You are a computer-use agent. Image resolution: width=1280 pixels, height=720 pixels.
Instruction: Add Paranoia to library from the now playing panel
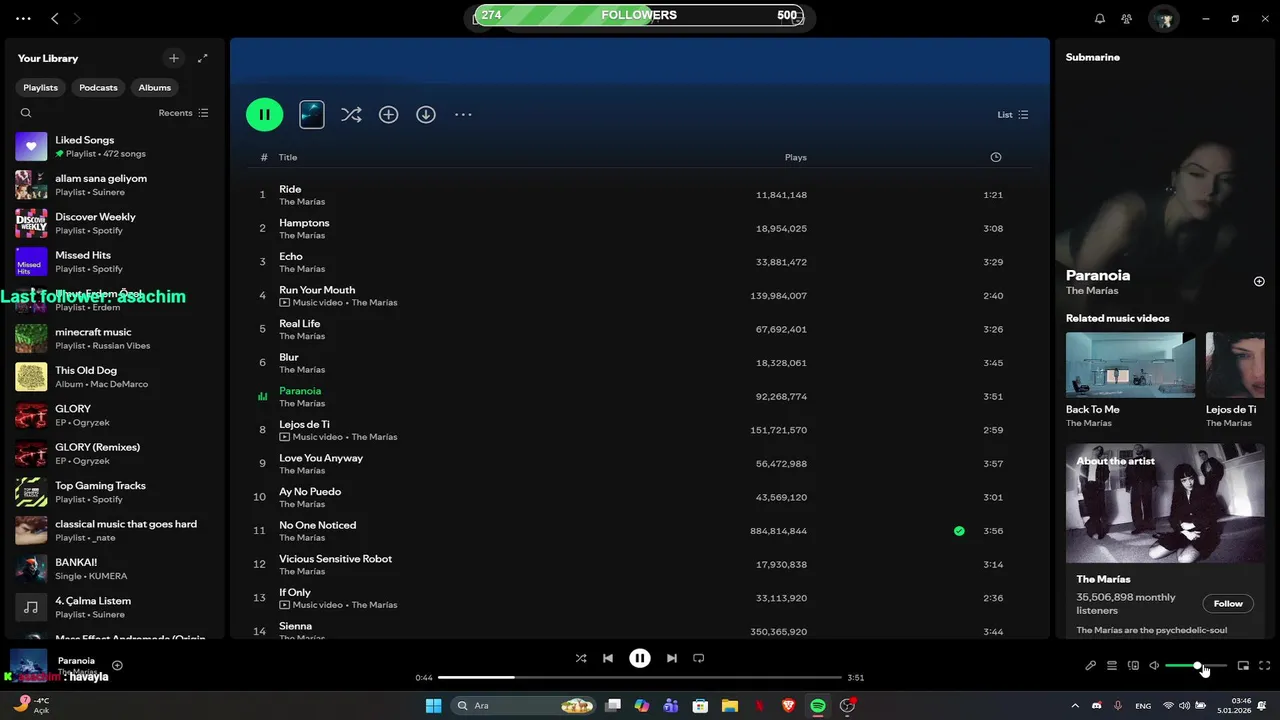coord(1259,281)
